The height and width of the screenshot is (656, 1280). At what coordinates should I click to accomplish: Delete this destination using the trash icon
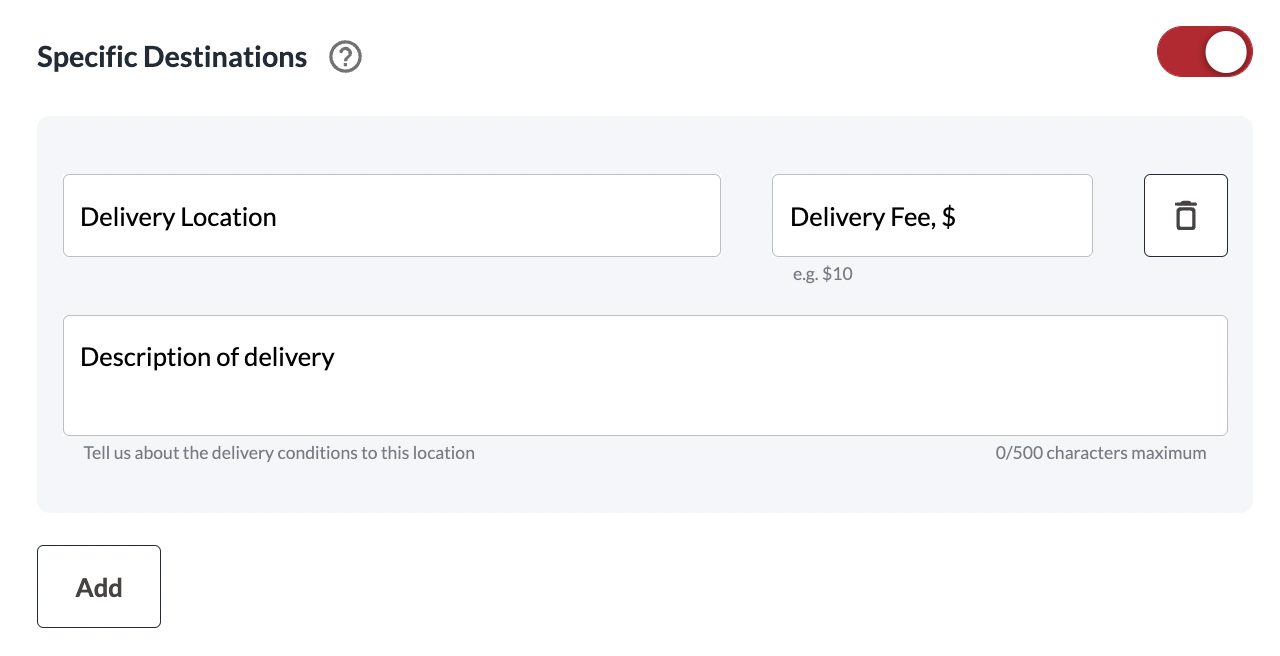1185,215
